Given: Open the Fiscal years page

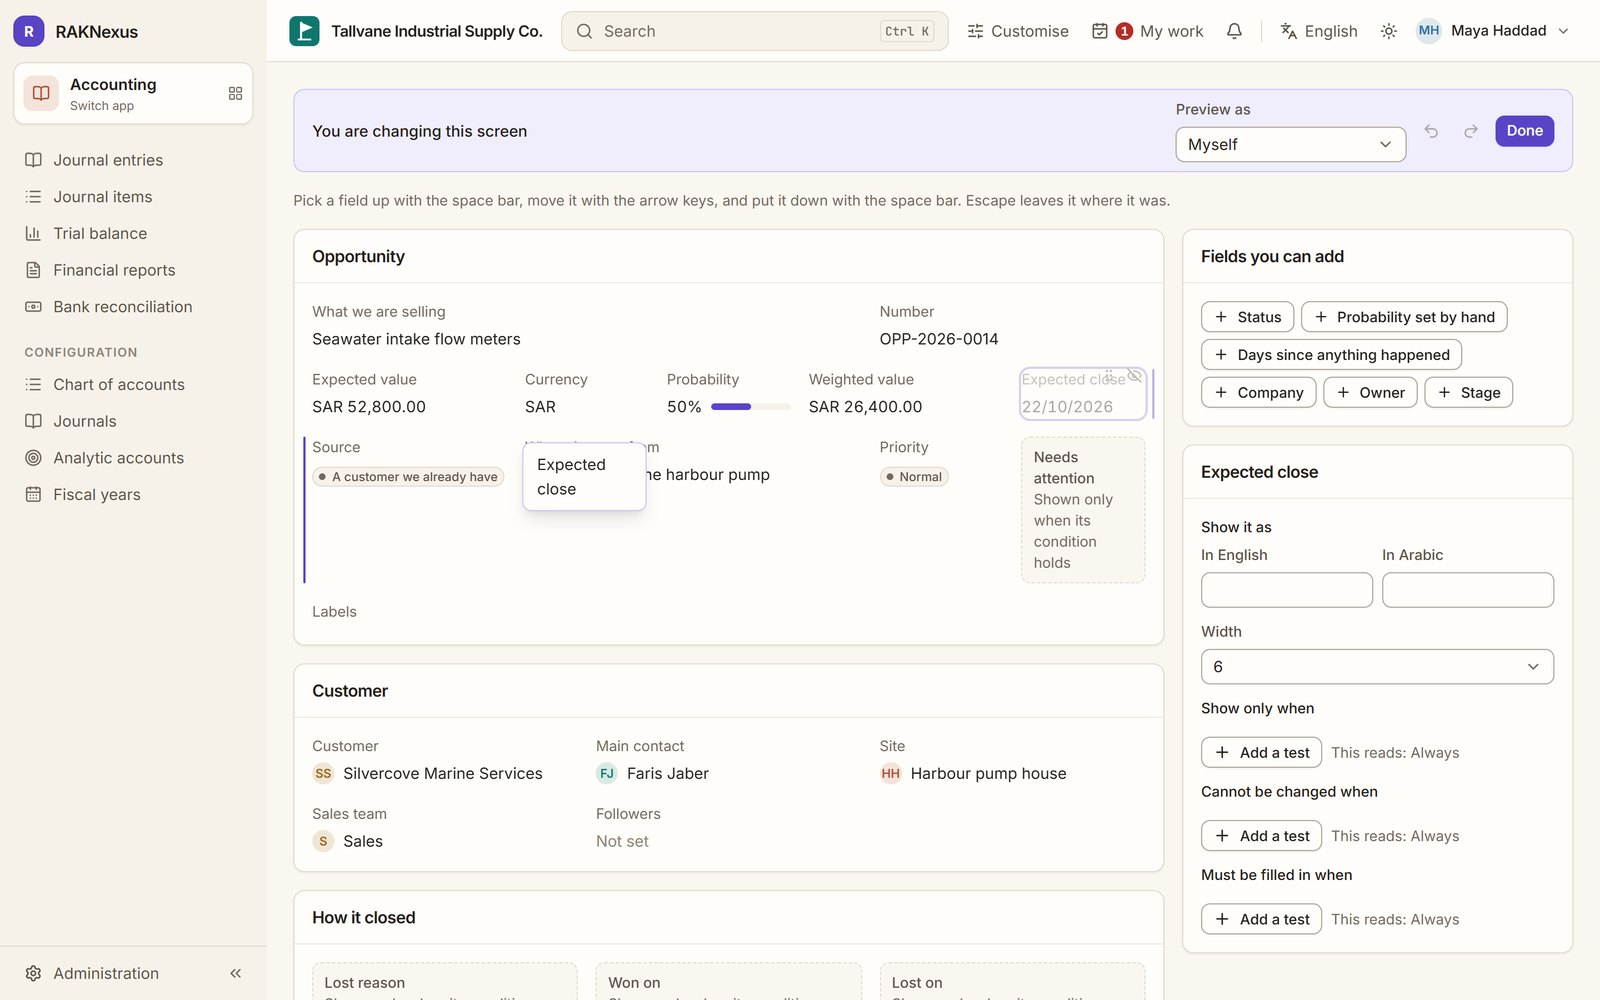Looking at the screenshot, I should [x=133, y=494].
